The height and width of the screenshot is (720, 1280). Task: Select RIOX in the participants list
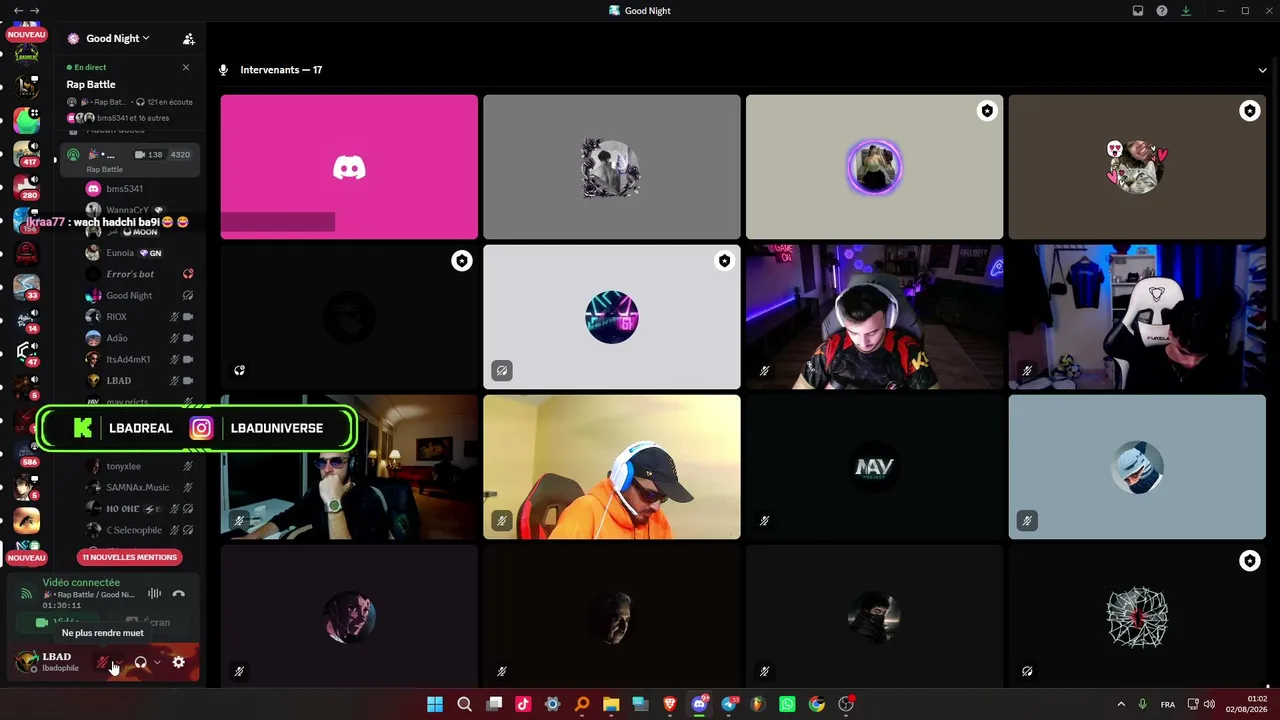coord(116,317)
